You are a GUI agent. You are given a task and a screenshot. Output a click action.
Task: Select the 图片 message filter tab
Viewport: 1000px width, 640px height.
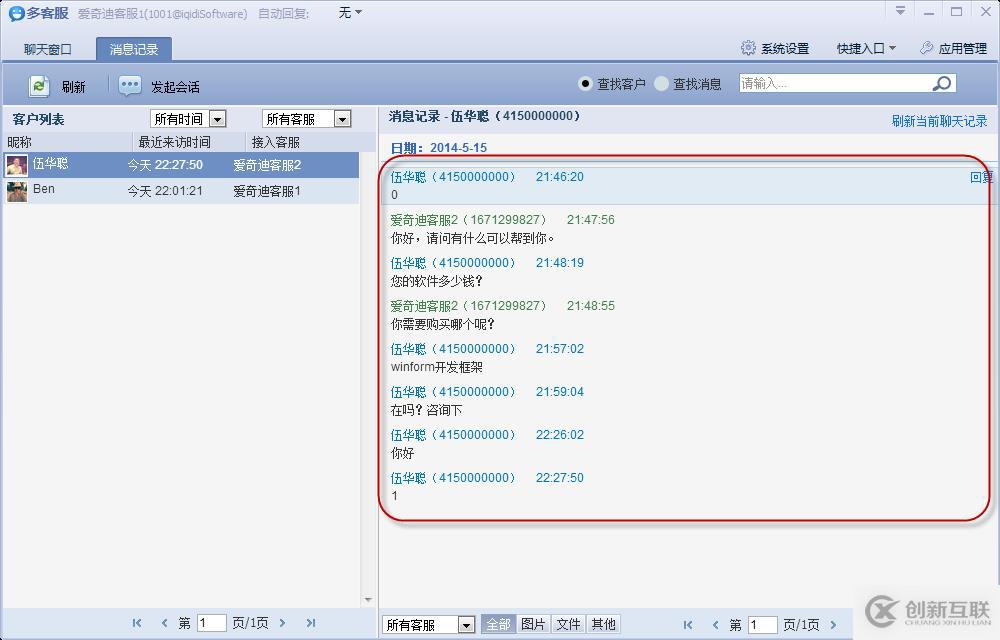click(x=533, y=623)
